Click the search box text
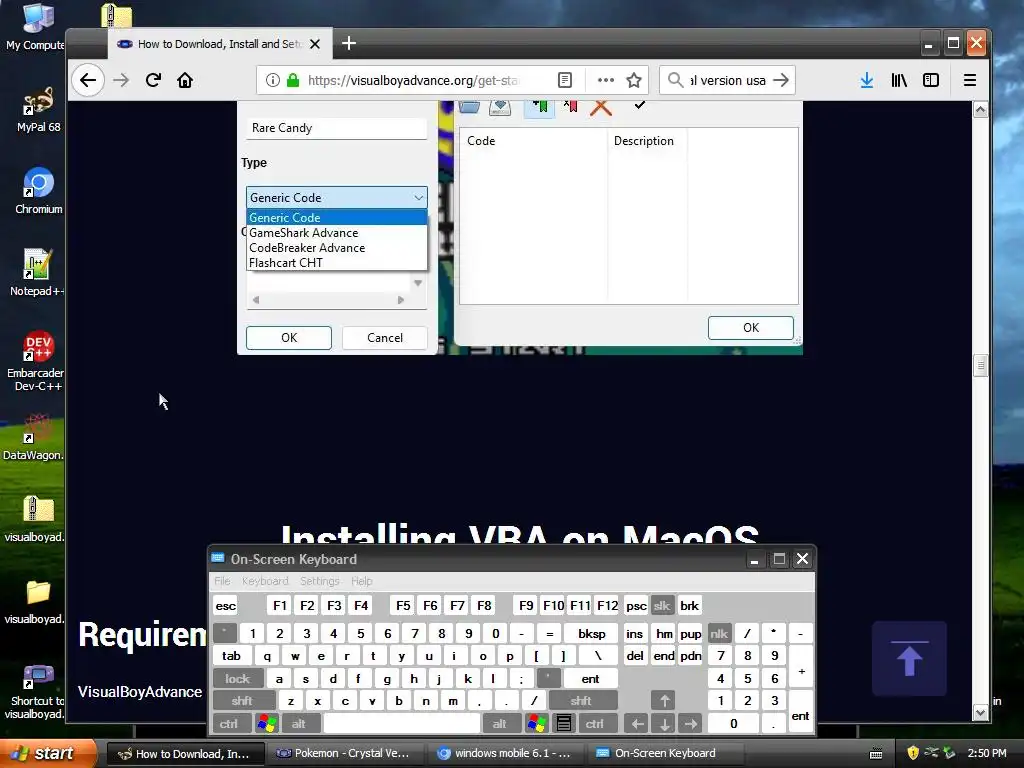Viewport: 1024px width, 768px height. (x=728, y=80)
